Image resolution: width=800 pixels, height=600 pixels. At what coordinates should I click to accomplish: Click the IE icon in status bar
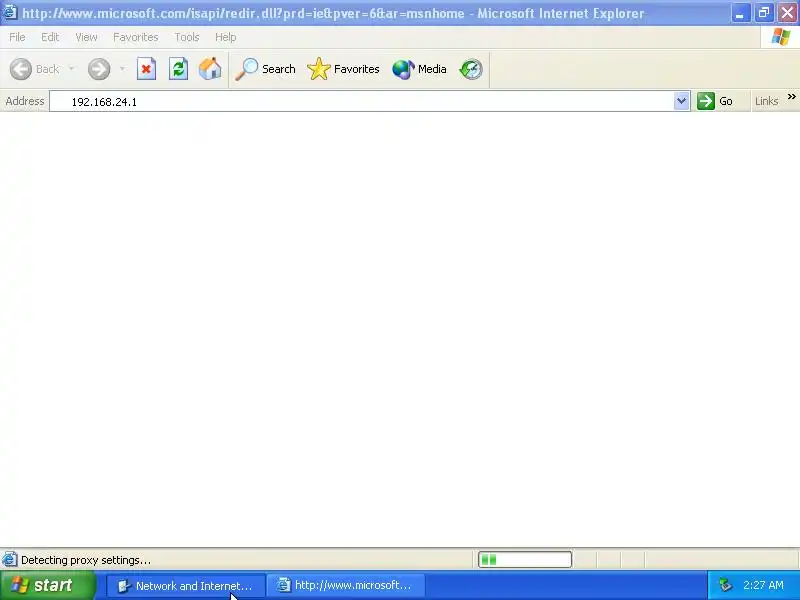(9, 560)
